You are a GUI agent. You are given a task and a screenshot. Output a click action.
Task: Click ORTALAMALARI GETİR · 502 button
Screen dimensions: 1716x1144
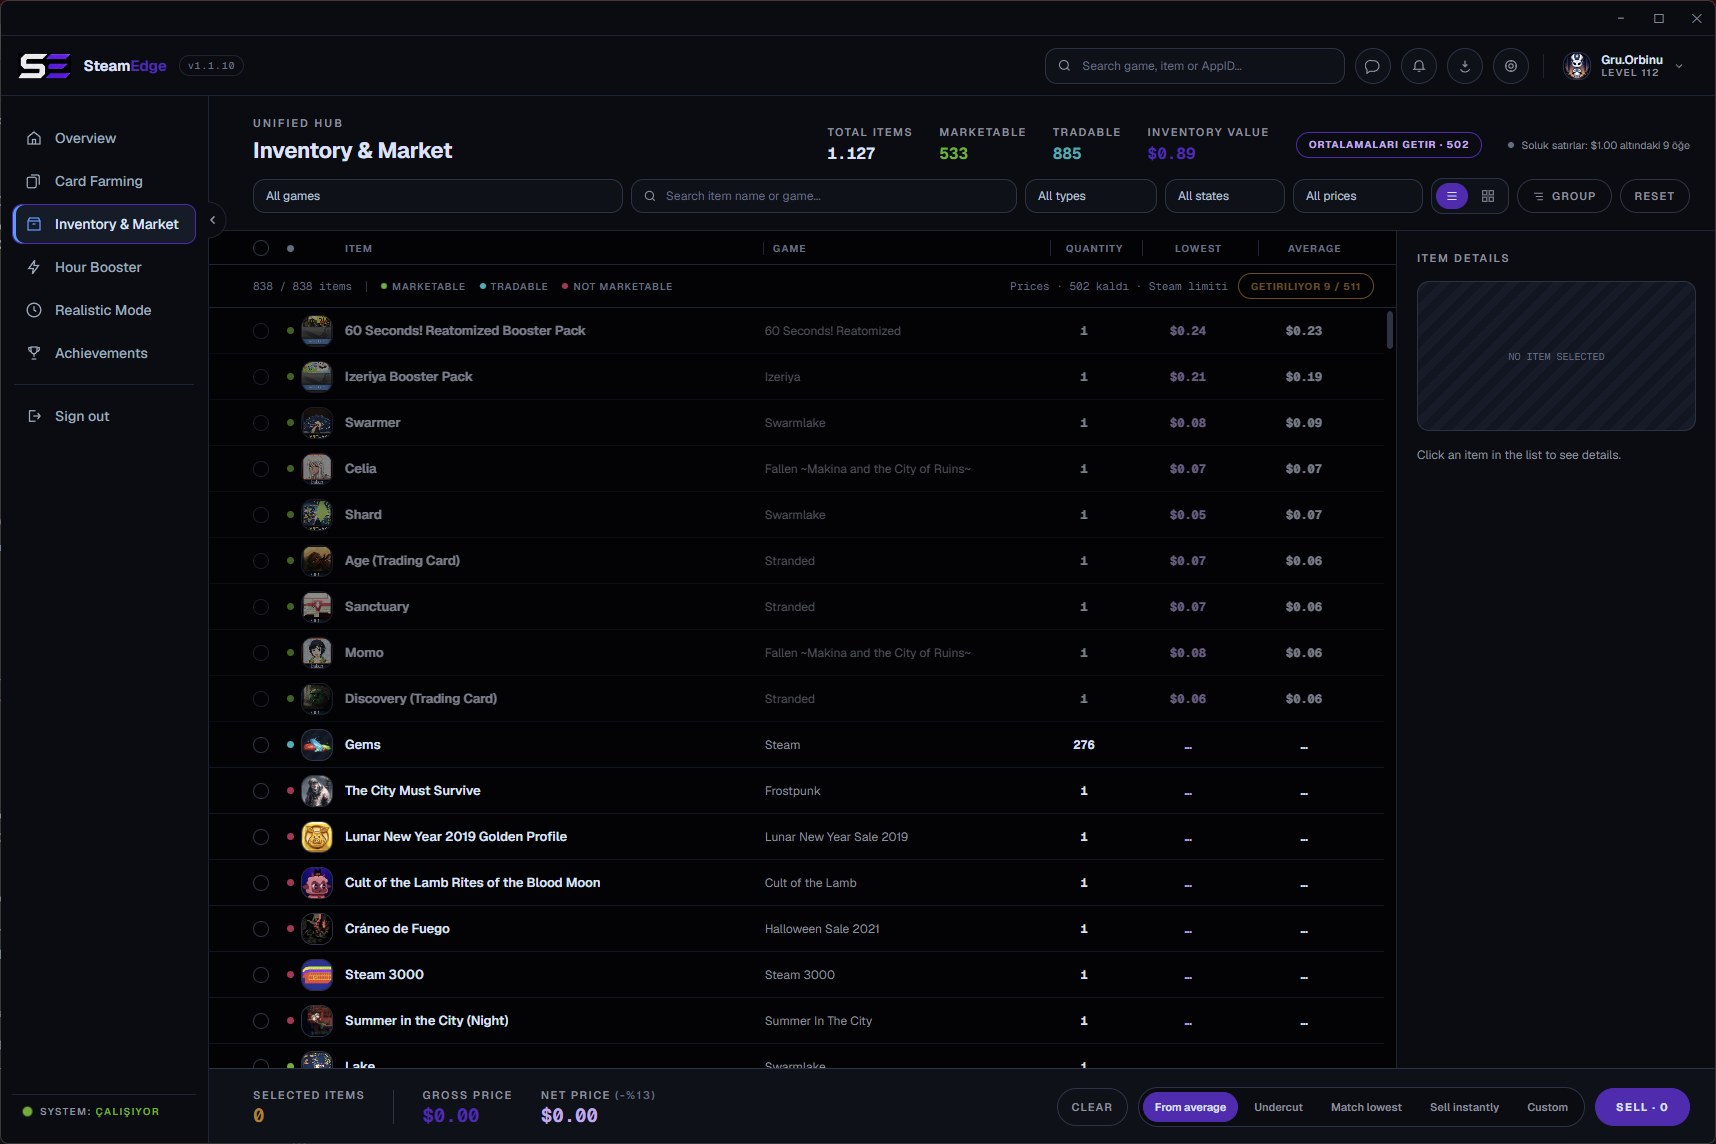[x=1389, y=145]
